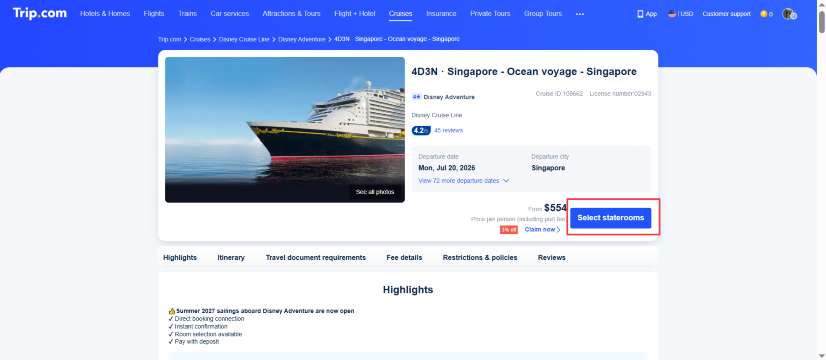Jump to the Reviews tab

[552, 257]
